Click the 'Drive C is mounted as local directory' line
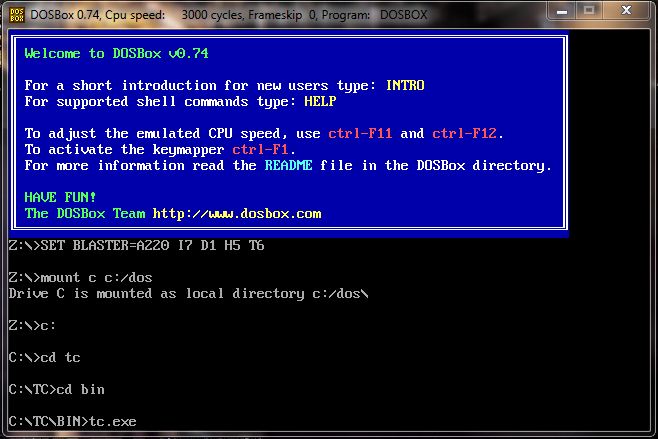This screenshot has height=439, width=658. pyautogui.click(x=188, y=293)
